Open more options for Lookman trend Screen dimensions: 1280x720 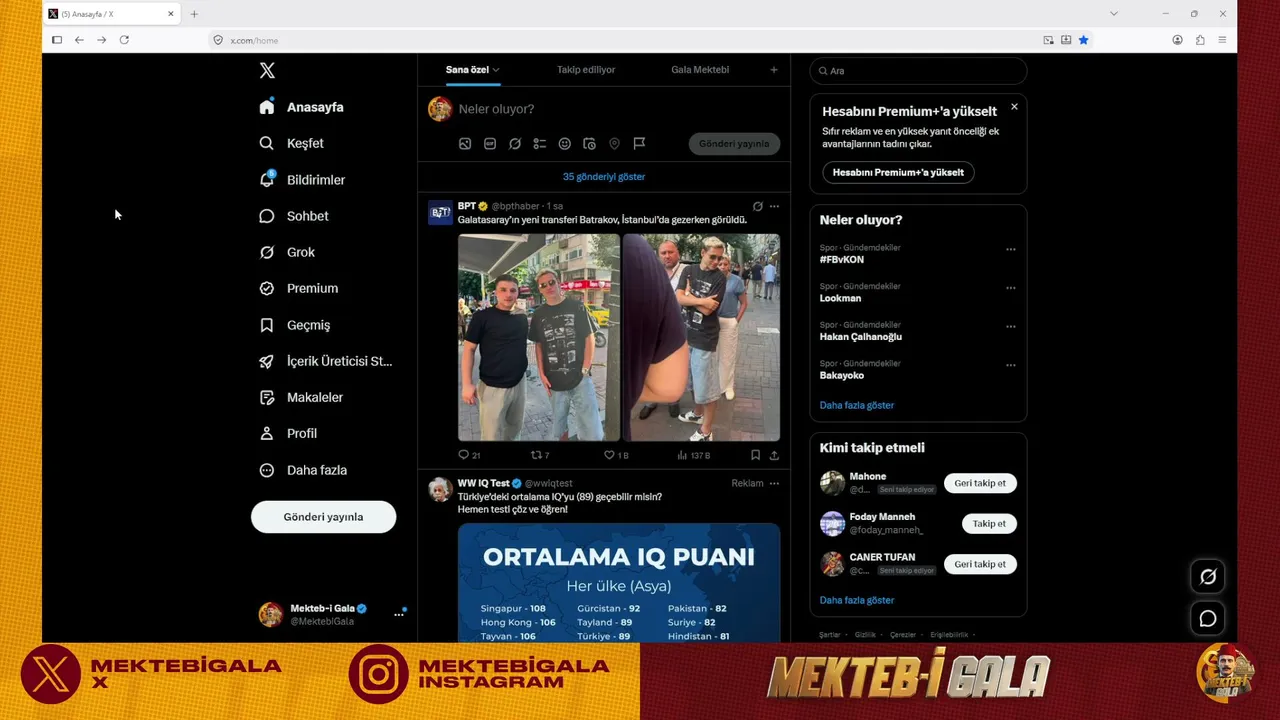point(1011,288)
